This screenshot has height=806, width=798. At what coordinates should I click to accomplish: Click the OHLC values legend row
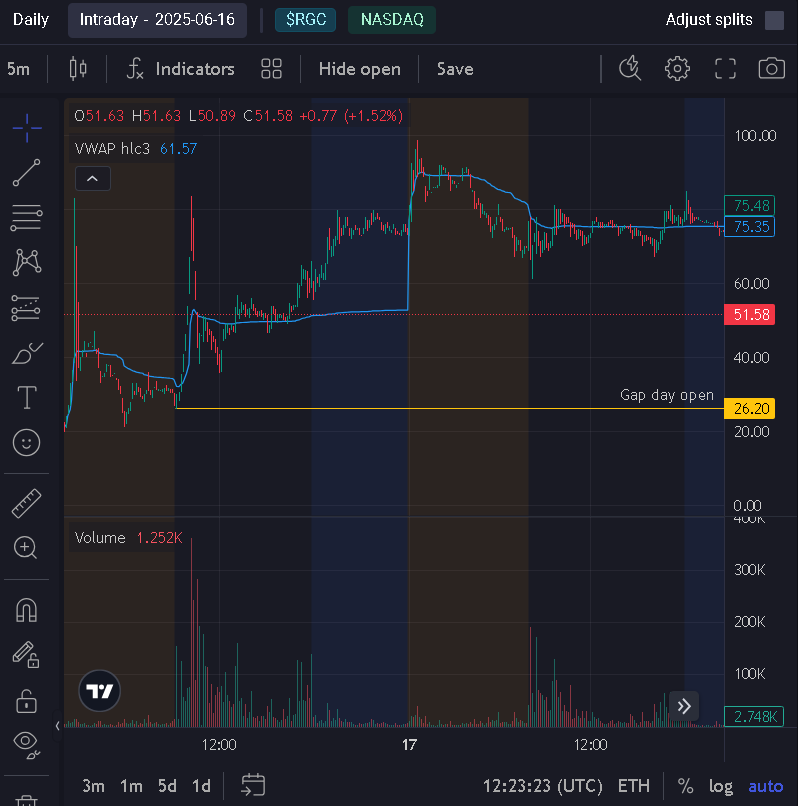239,116
